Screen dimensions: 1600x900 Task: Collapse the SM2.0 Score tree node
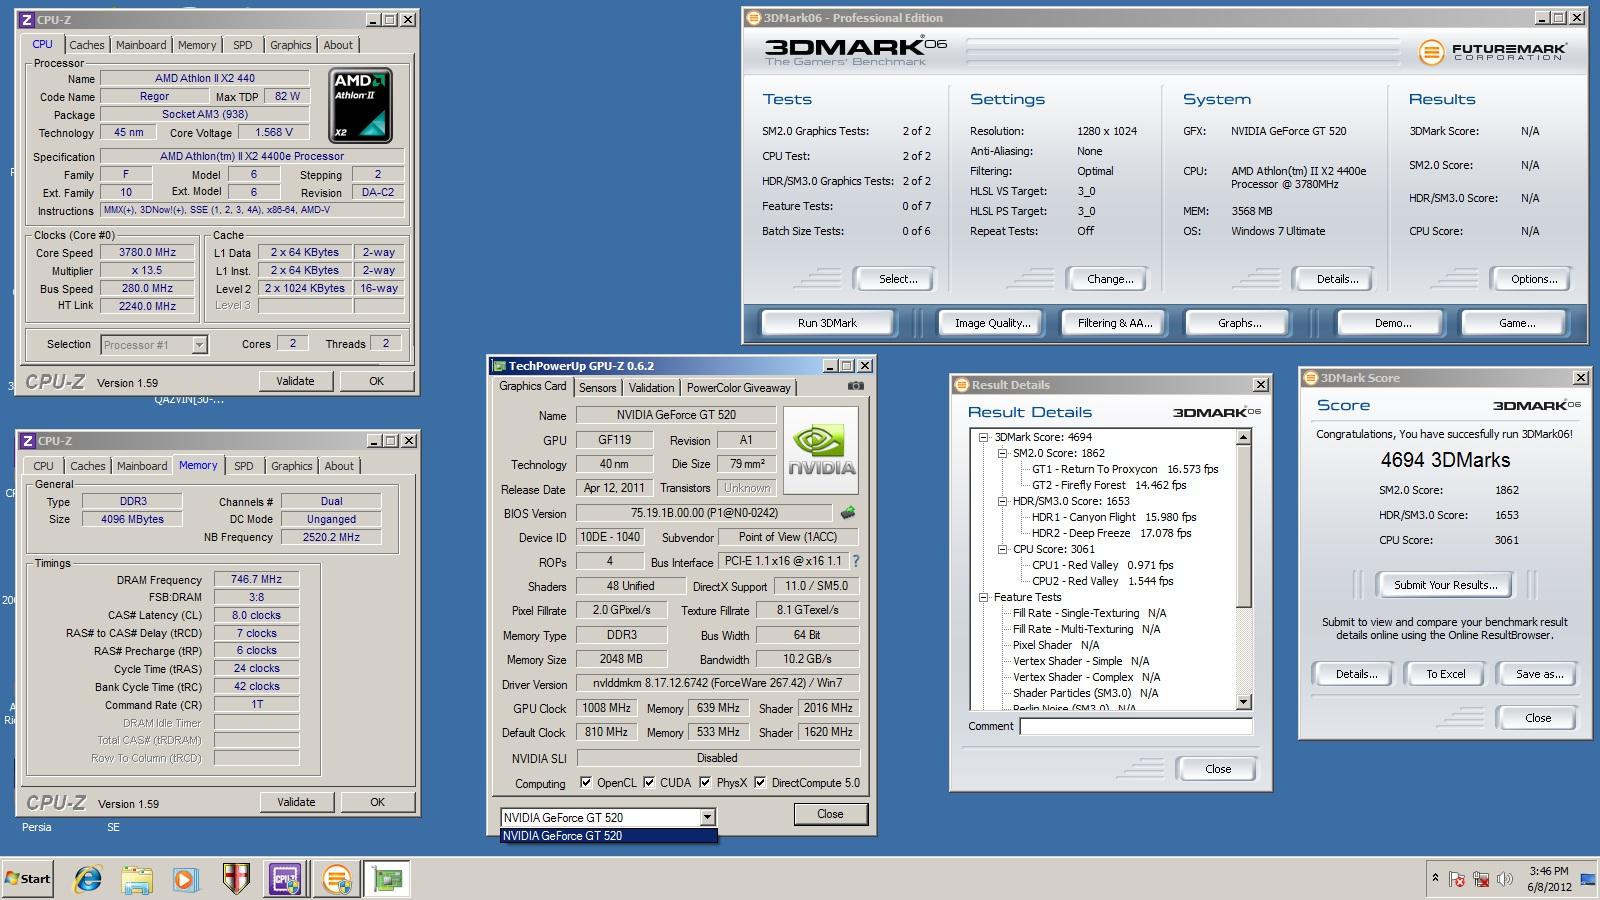pos(1002,453)
